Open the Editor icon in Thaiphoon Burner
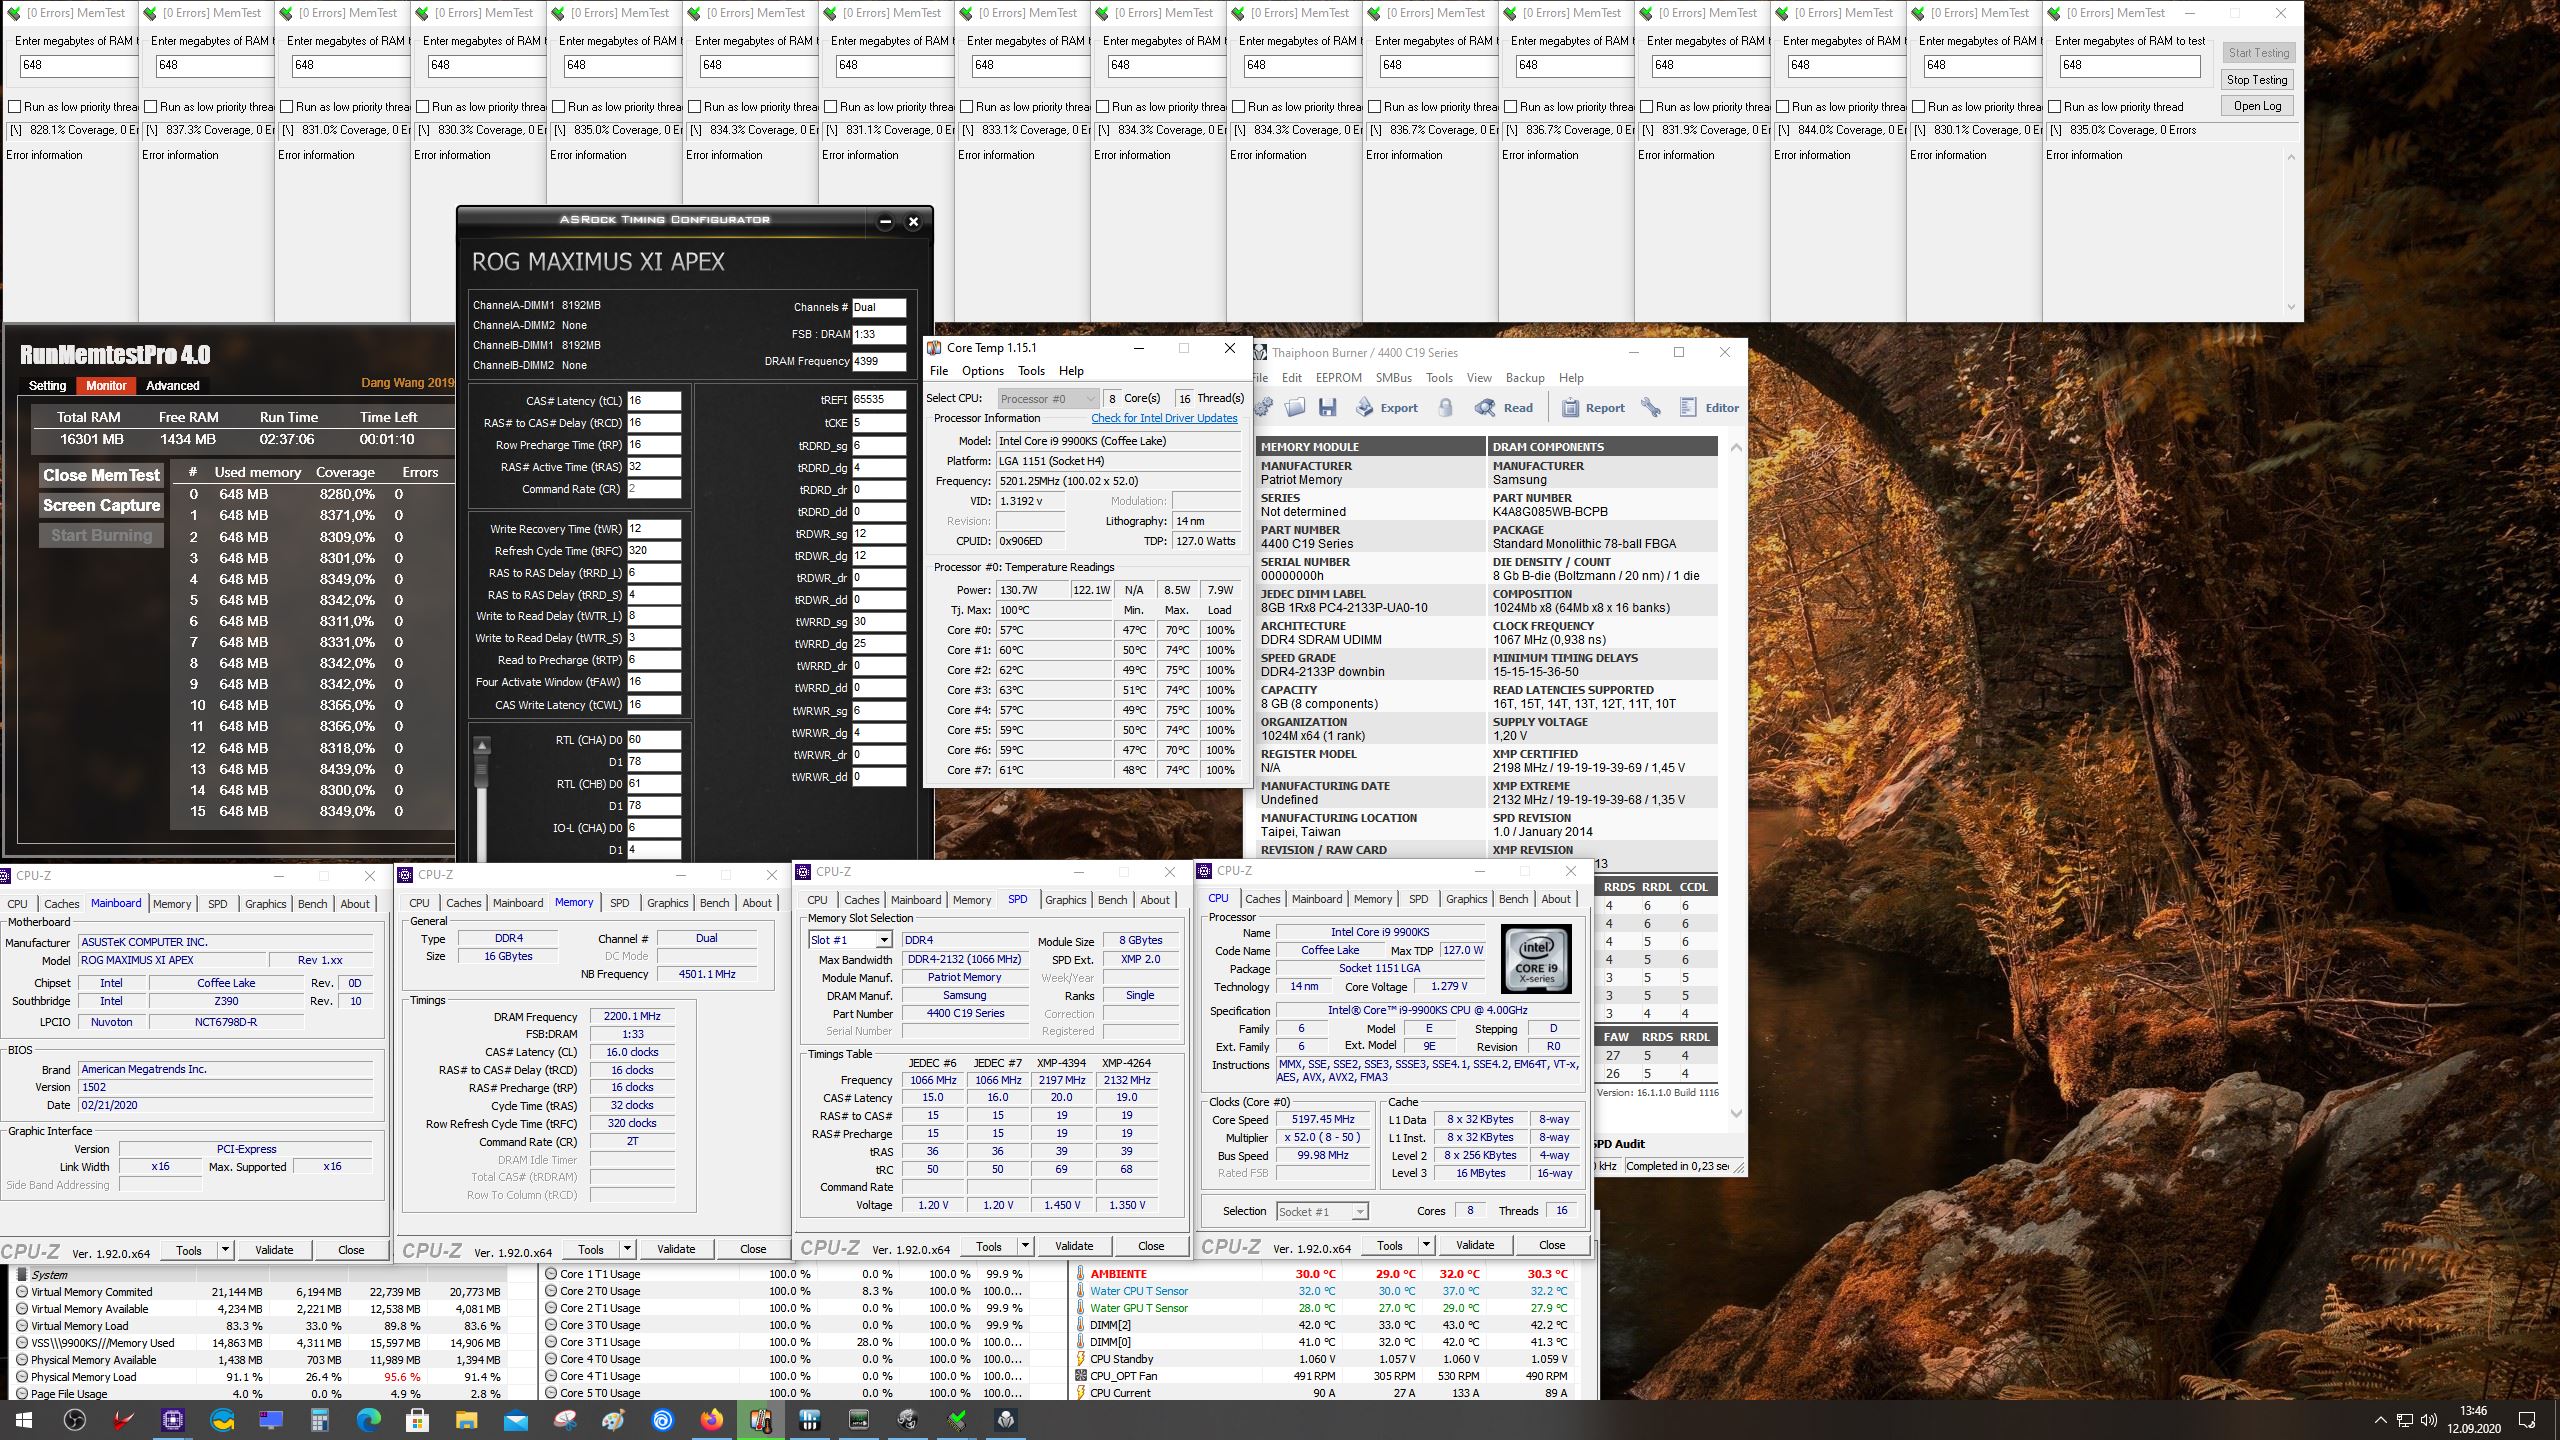The height and width of the screenshot is (1440, 2560). point(1709,407)
